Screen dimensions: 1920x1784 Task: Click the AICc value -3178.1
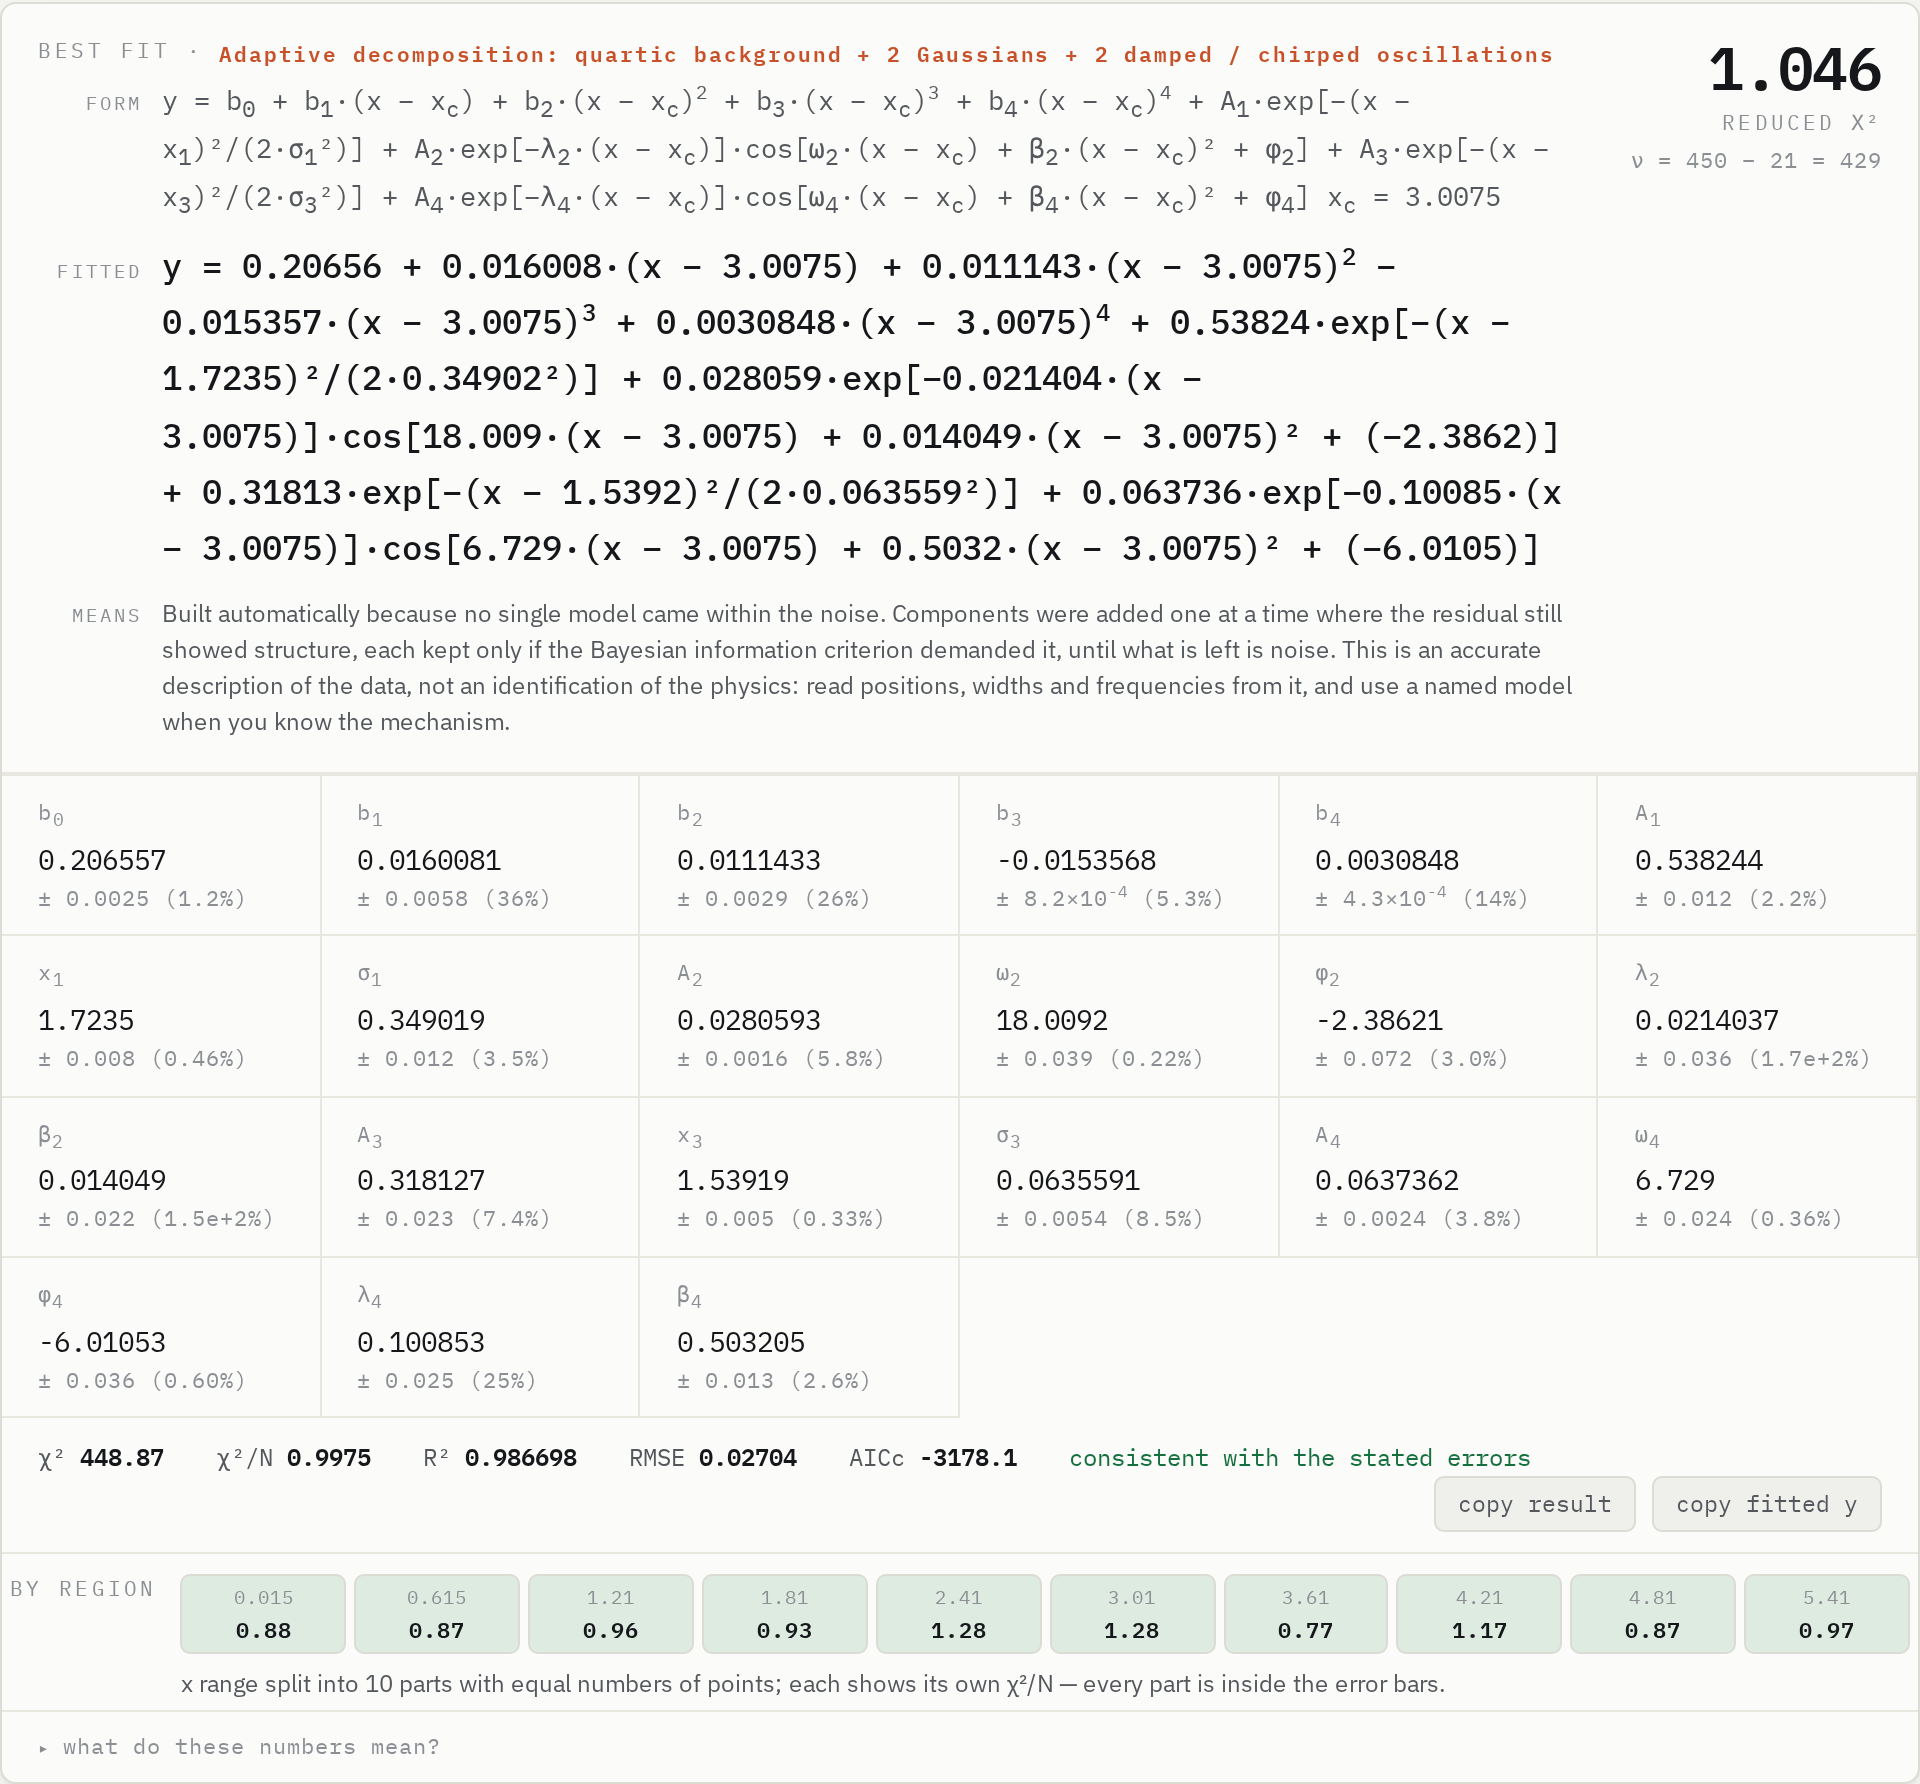(x=969, y=1458)
